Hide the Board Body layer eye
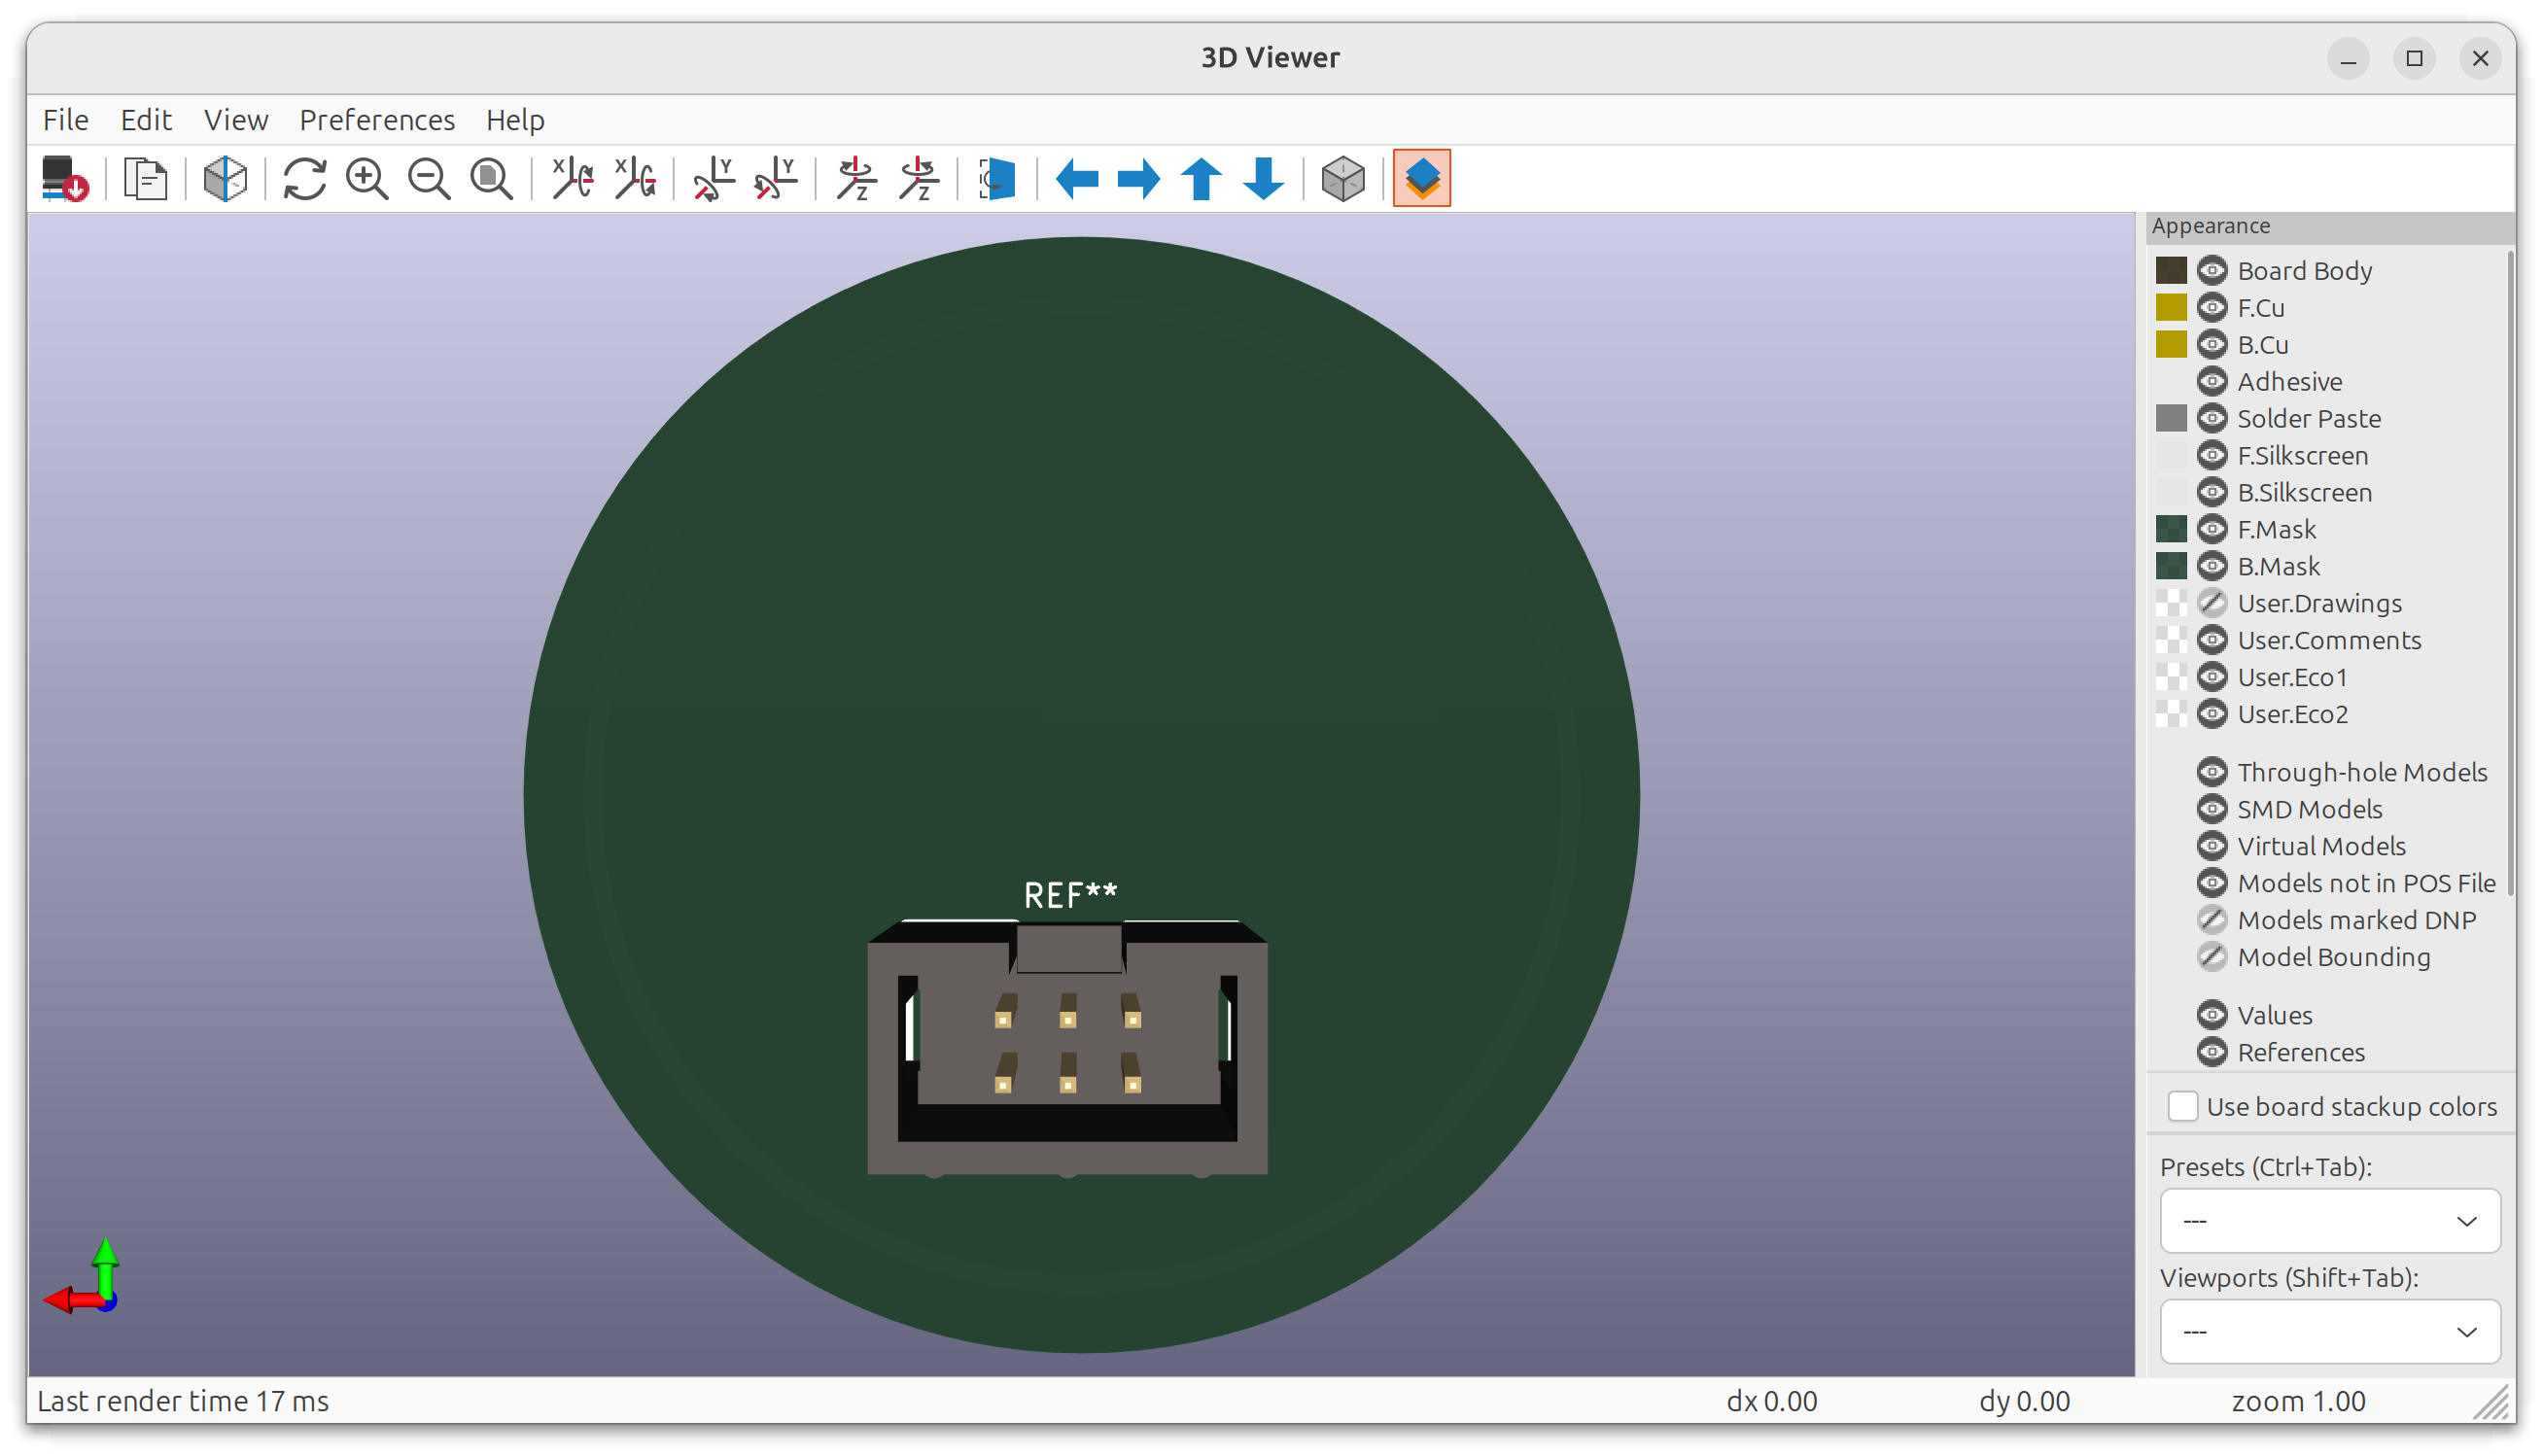The height and width of the screenshot is (1456, 2543). pyautogui.click(x=2212, y=271)
